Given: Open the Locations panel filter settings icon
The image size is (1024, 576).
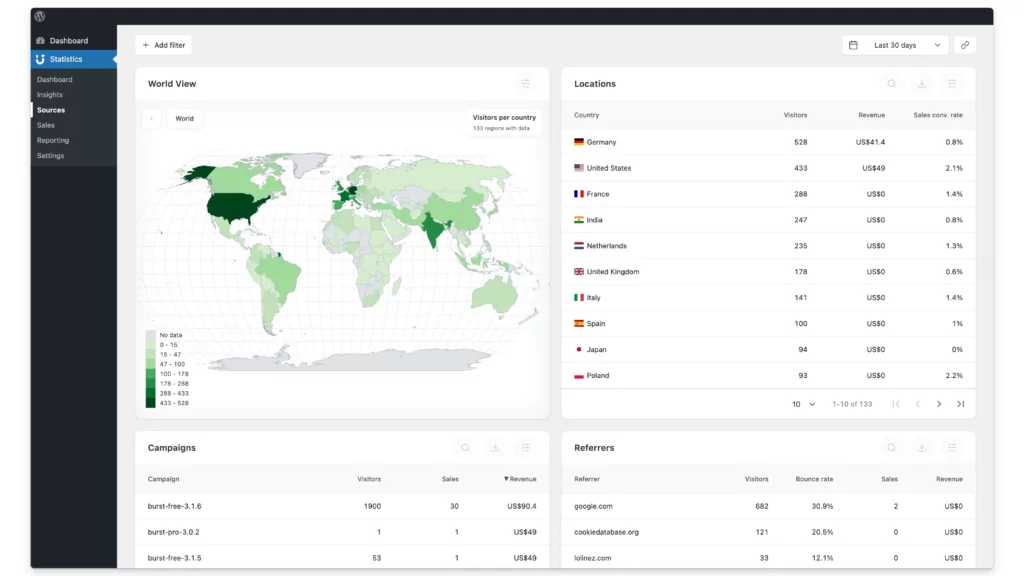Looking at the screenshot, I should click(x=951, y=84).
